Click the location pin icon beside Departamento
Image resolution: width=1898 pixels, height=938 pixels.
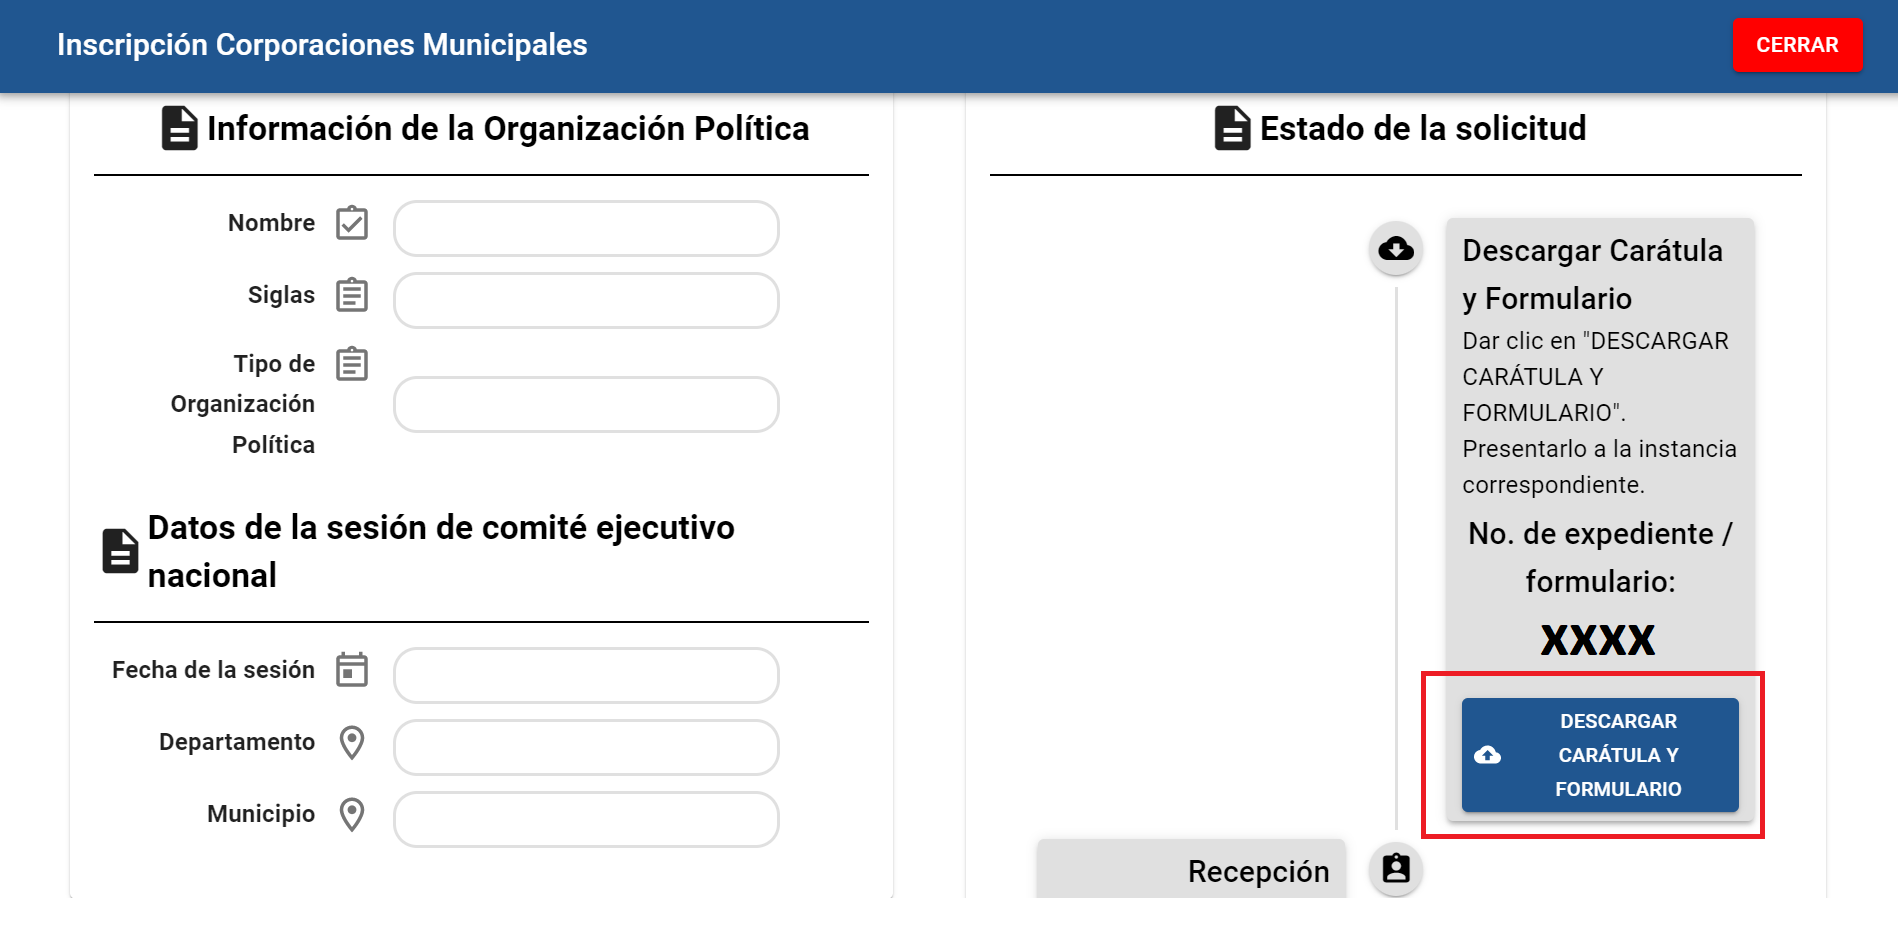click(352, 742)
